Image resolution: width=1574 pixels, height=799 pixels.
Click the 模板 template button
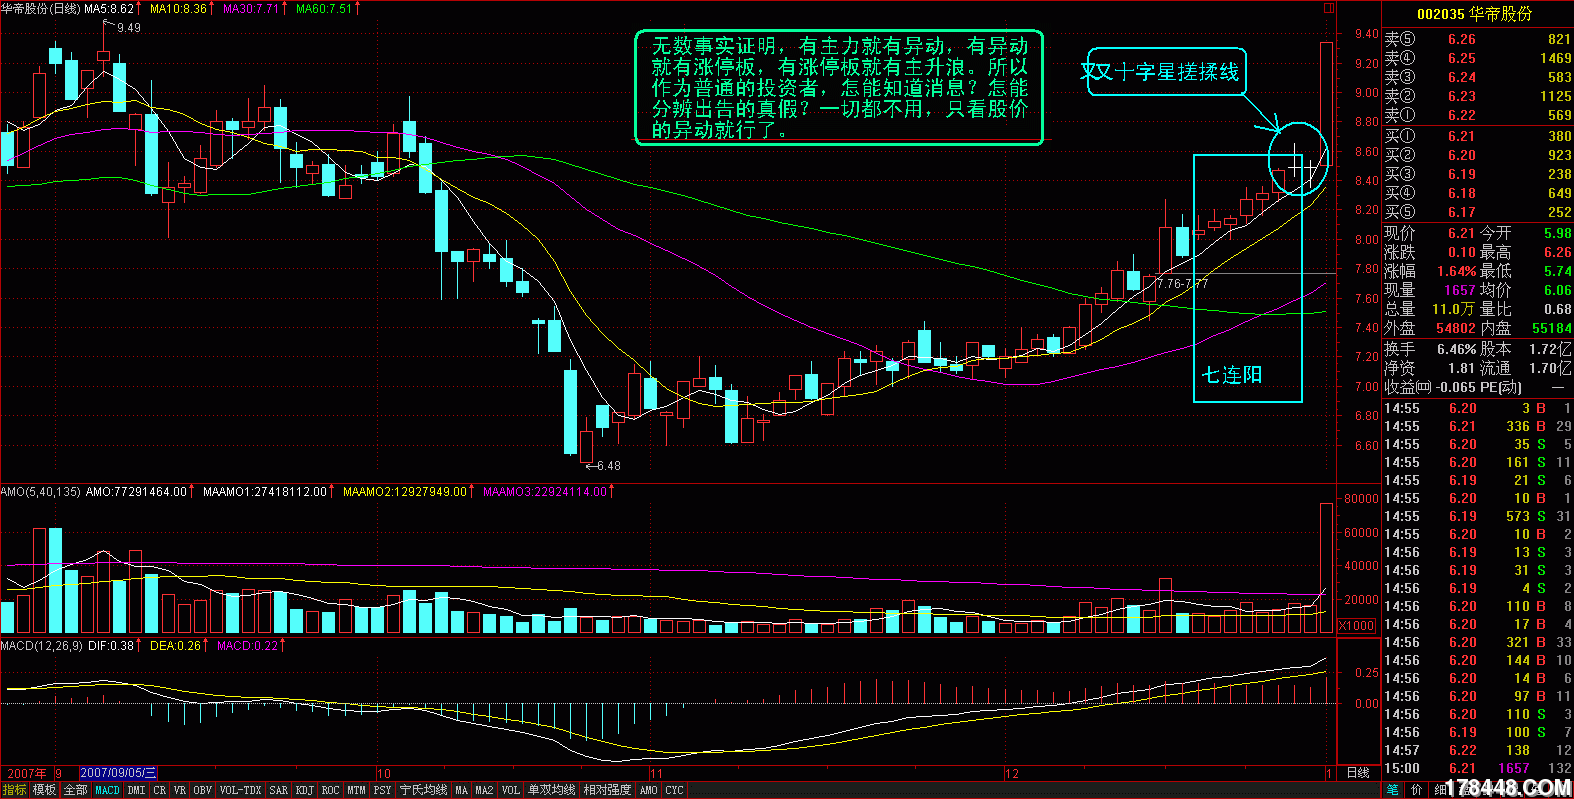(x=44, y=791)
